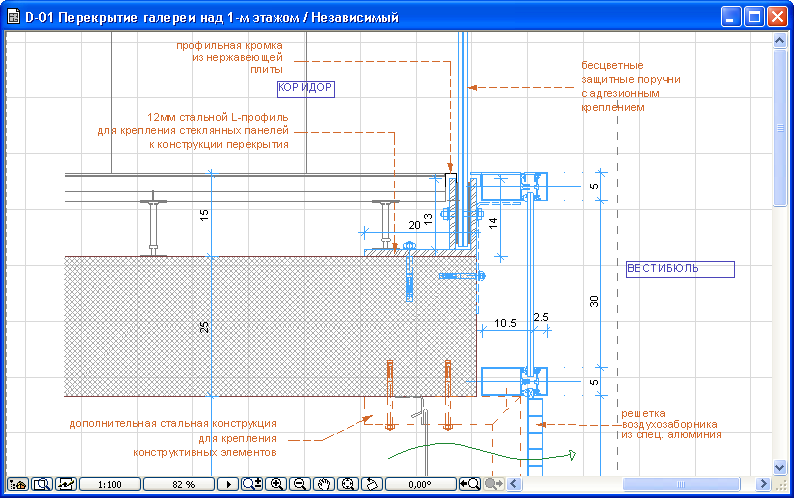
Task: Go to previous zoom view
Action: (469, 484)
